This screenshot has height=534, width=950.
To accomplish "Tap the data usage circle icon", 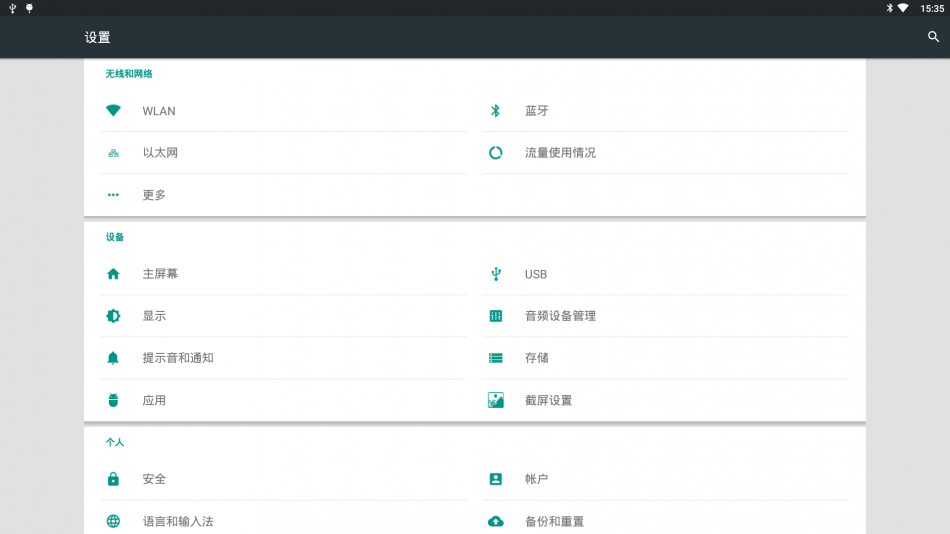I will tap(496, 153).
